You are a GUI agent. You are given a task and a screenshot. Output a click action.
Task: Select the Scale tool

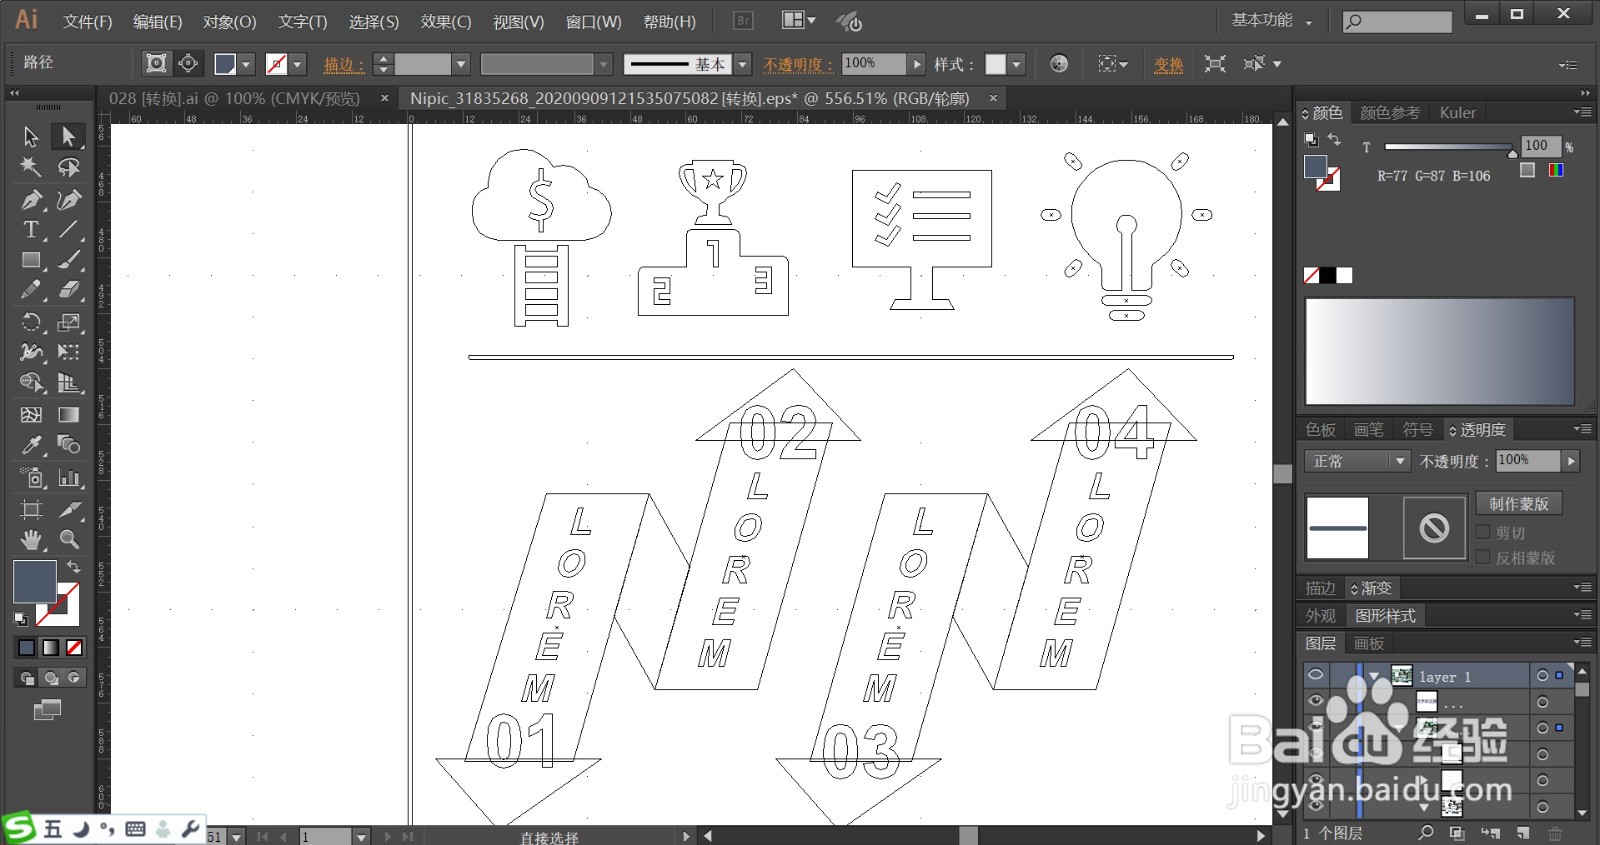click(68, 322)
